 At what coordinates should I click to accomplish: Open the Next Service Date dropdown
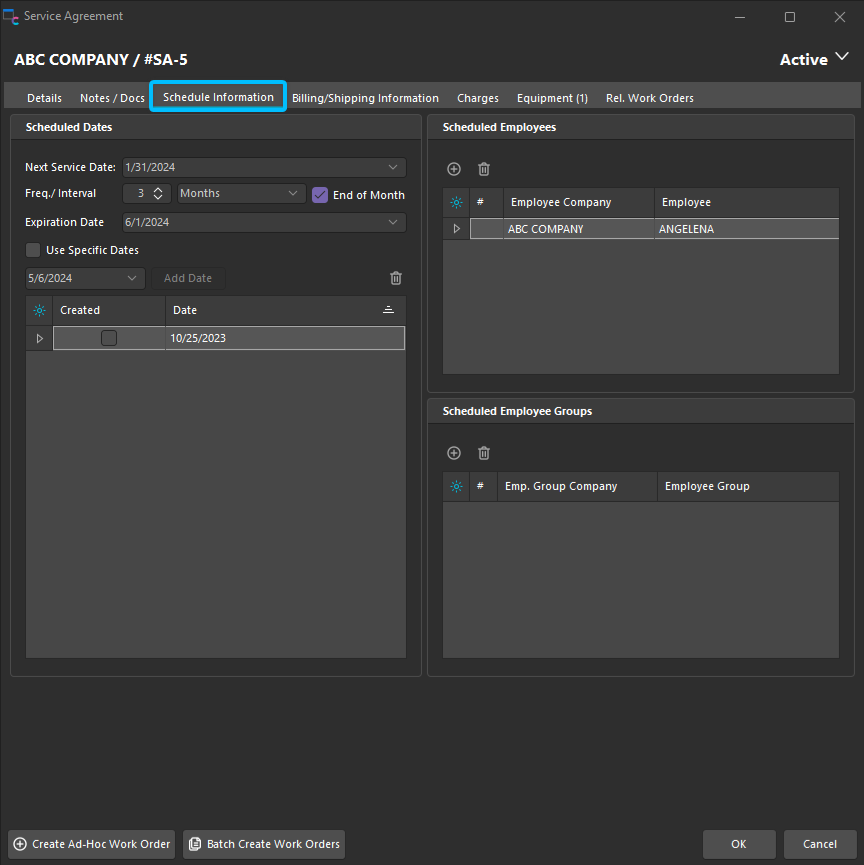pos(393,167)
